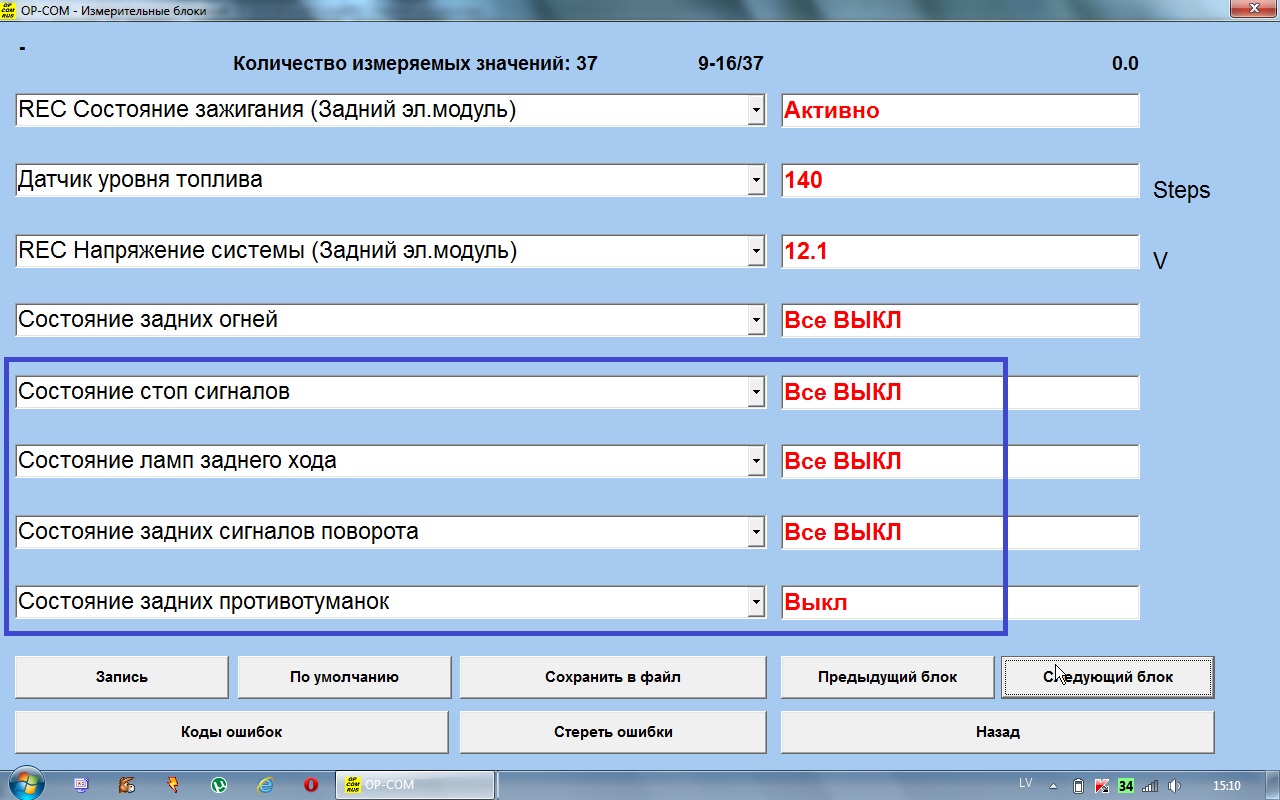Open the 'Датчик уровня топлива' dropdown
Image resolution: width=1280 pixels, height=800 pixels.
(756, 181)
